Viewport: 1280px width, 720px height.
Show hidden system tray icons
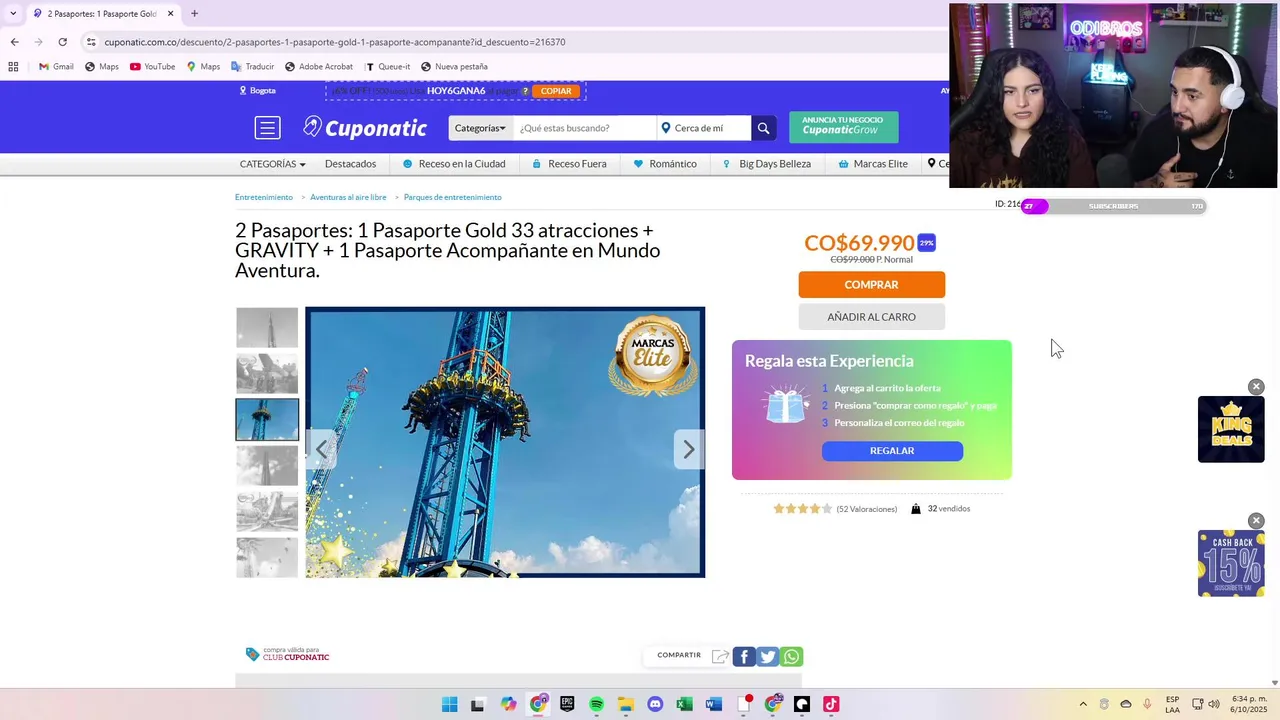(x=1082, y=704)
